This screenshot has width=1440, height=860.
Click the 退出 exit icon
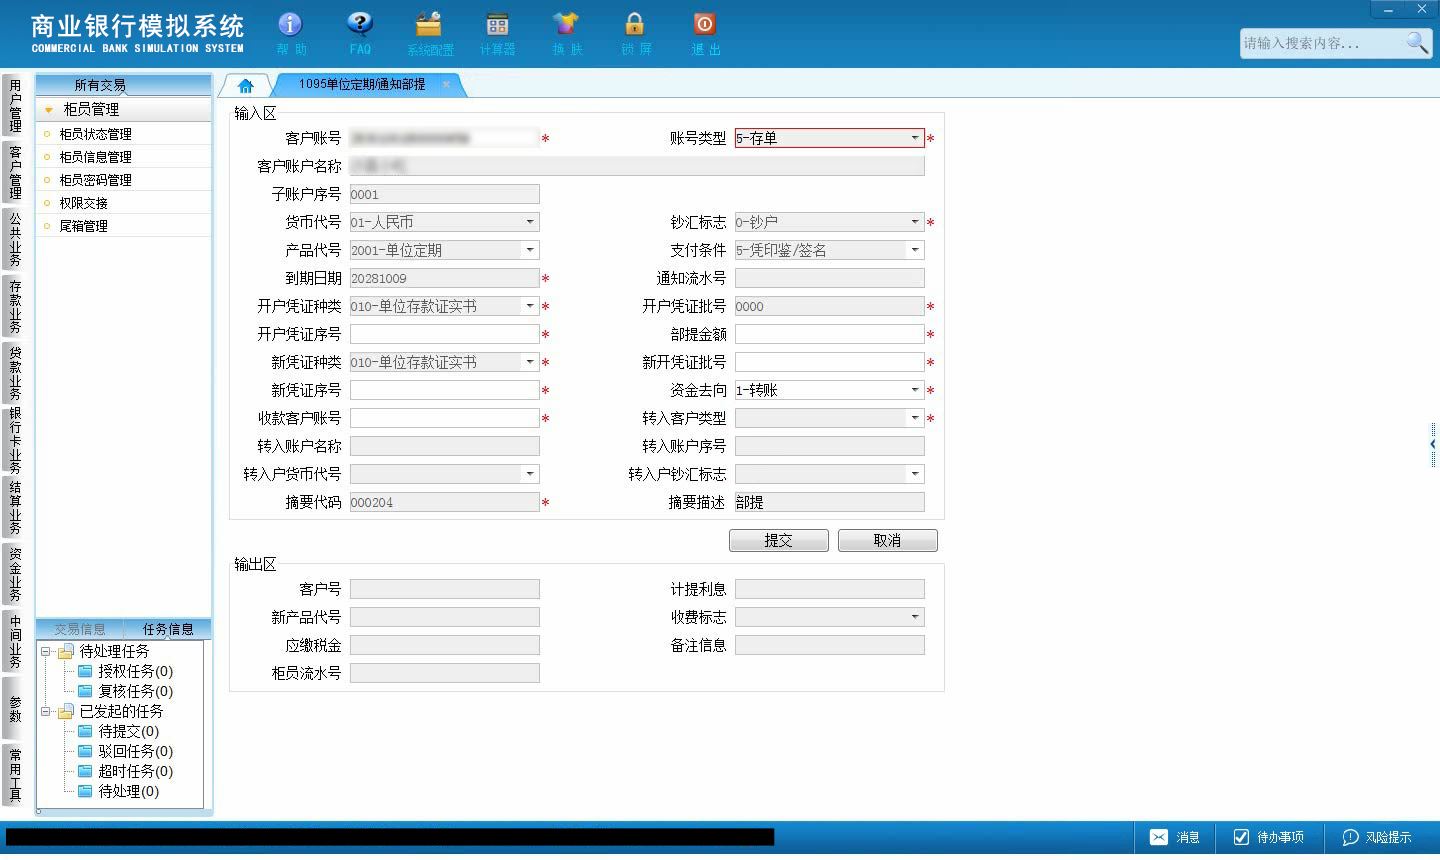coord(705,33)
